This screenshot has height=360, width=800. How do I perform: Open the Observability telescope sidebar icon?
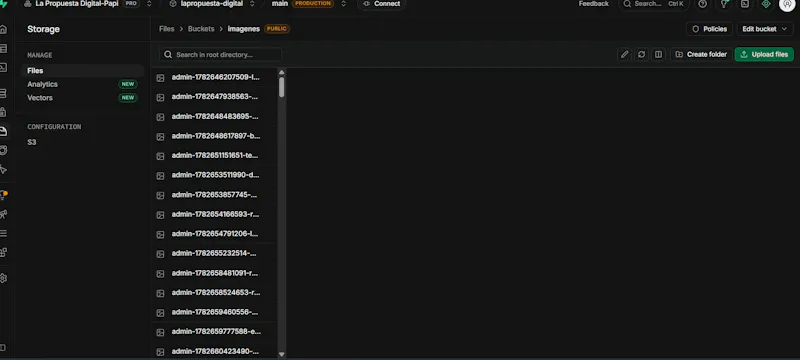[x=4, y=214]
